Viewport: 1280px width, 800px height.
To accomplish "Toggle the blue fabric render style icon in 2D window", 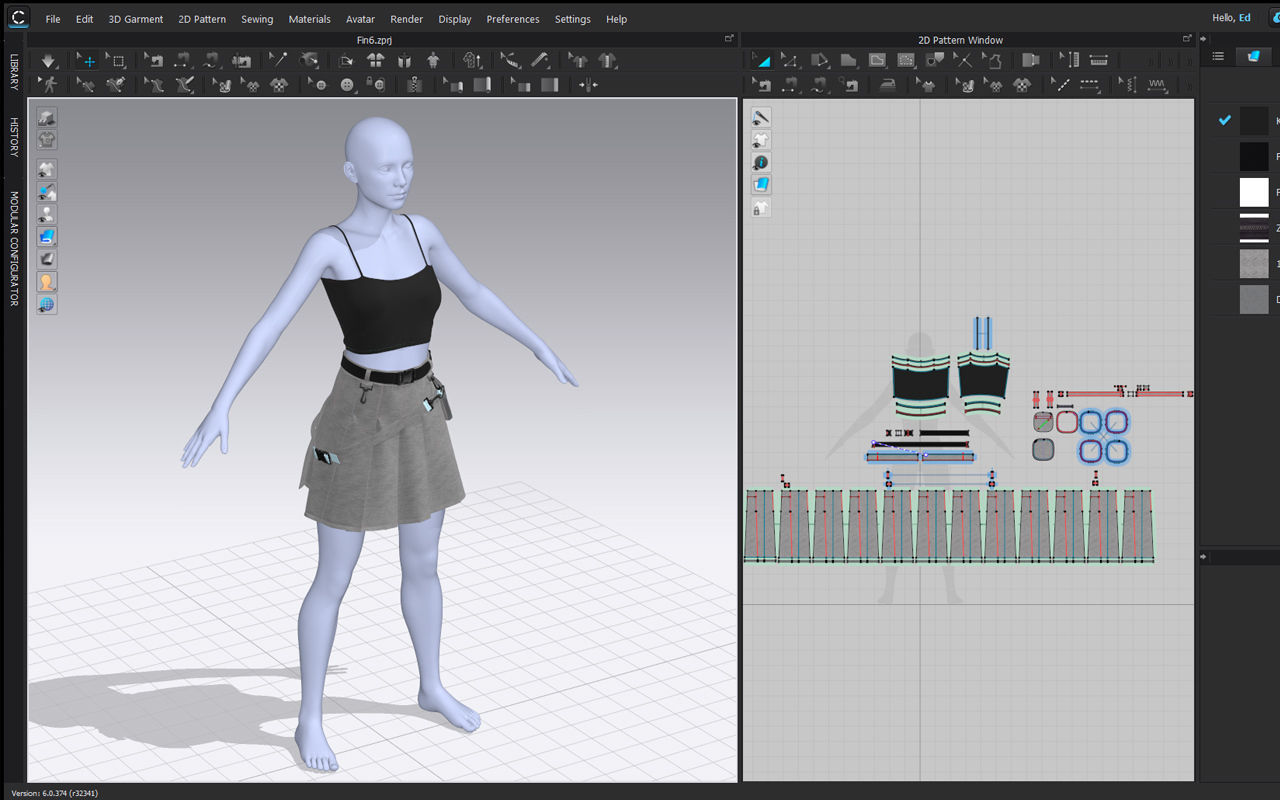I will [x=761, y=185].
